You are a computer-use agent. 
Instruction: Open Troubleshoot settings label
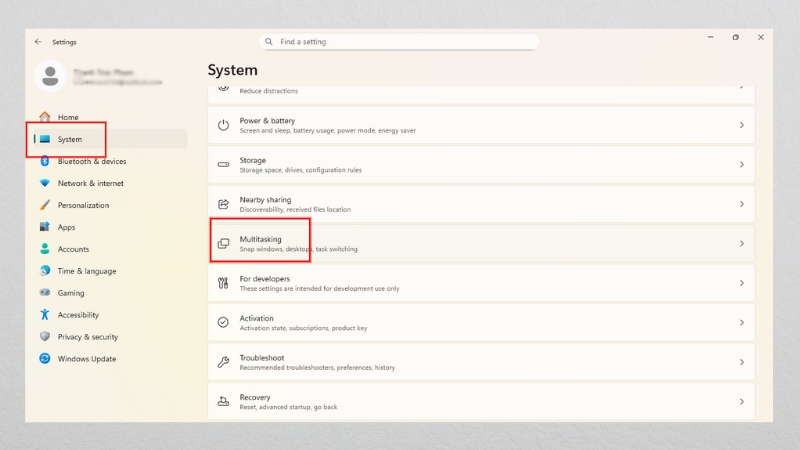262,358
